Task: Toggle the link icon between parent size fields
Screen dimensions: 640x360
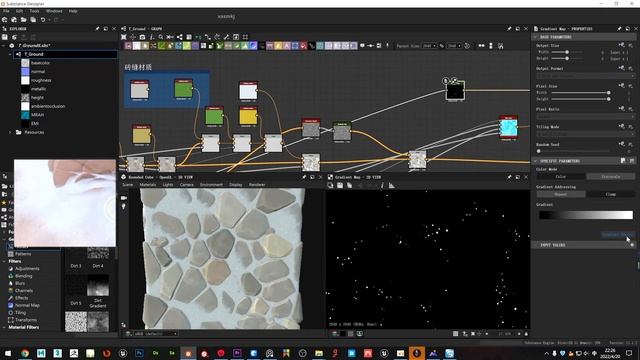Action: pyautogui.click(x=442, y=46)
